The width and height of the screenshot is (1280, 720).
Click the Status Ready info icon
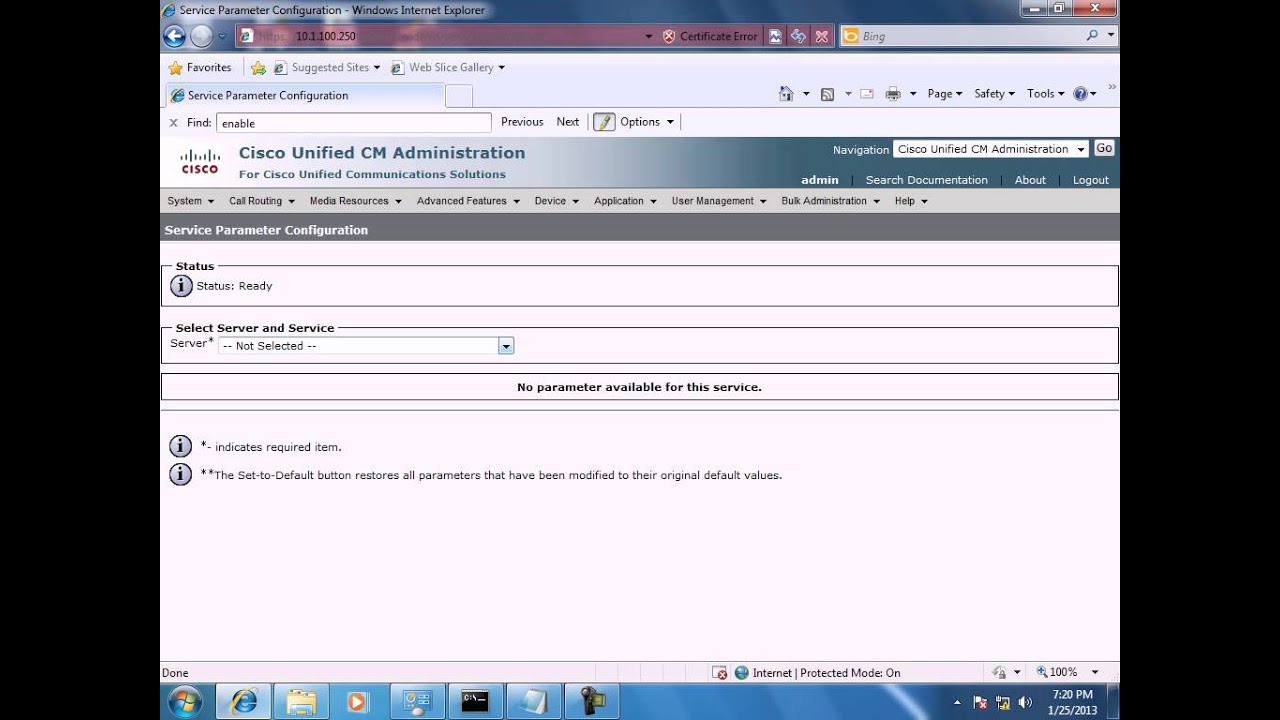tap(181, 286)
